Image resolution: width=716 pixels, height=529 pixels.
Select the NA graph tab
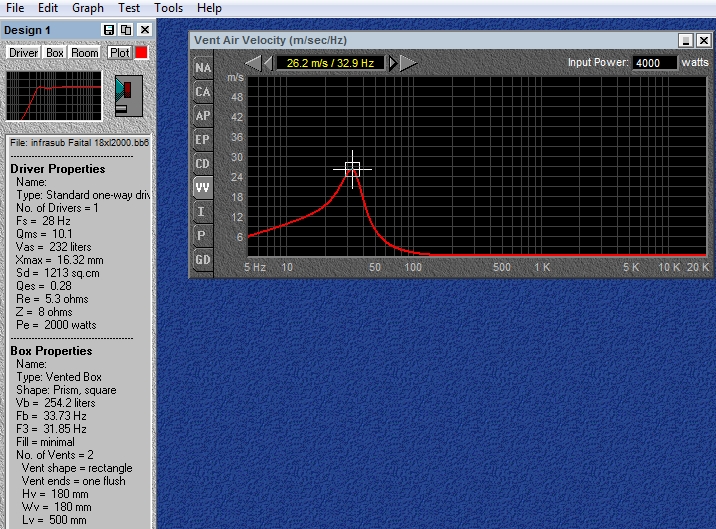[x=203, y=68]
